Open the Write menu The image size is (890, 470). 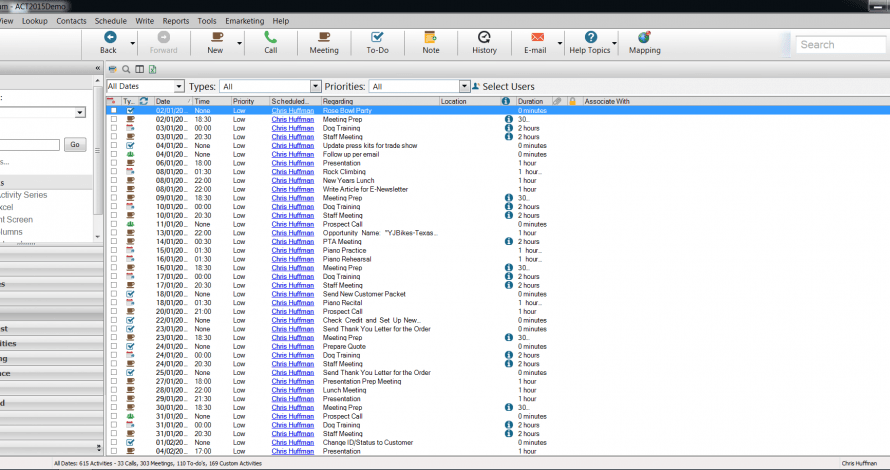click(145, 21)
